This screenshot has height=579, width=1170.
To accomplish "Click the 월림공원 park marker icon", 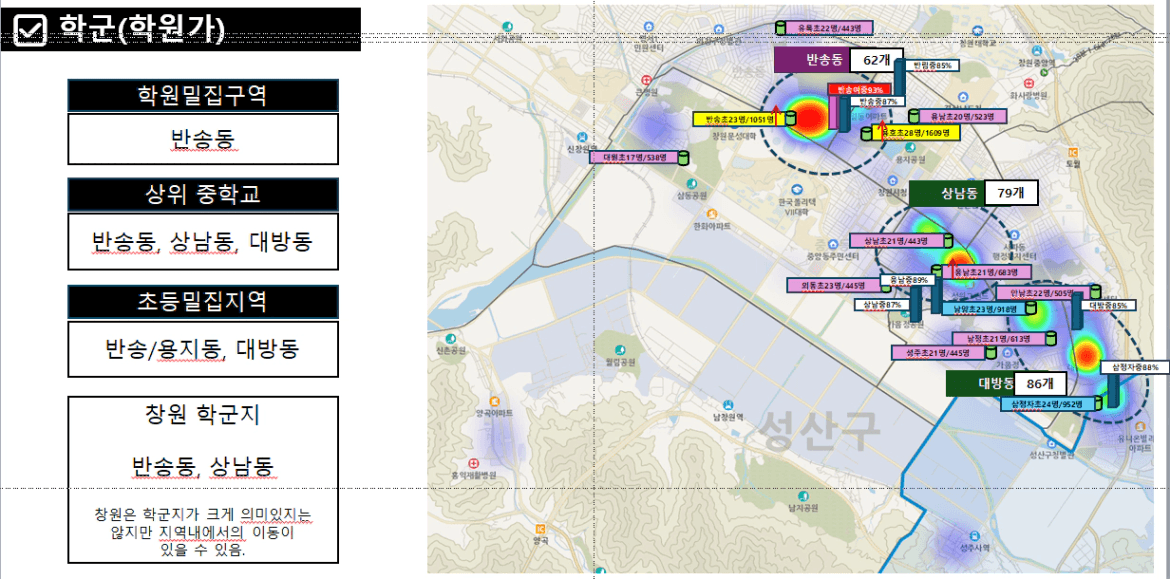I will 619,350.
